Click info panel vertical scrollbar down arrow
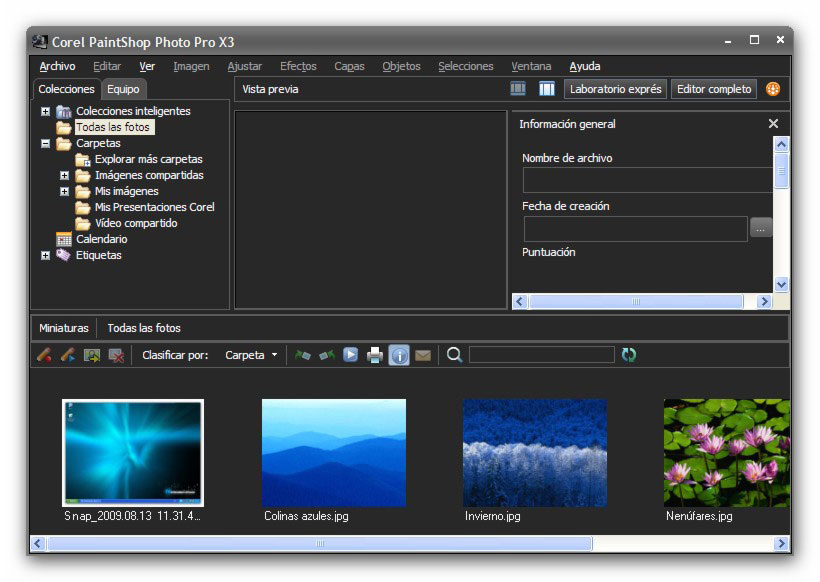 [x=781, y=284]
